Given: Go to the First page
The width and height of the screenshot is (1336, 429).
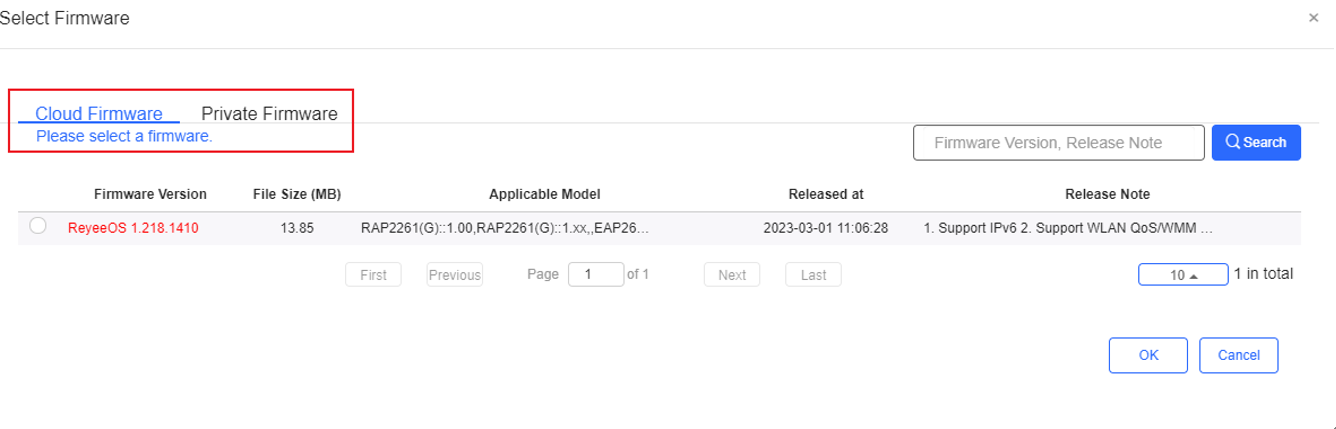Looking at the screenshot, I should click(x=373, y=275).
